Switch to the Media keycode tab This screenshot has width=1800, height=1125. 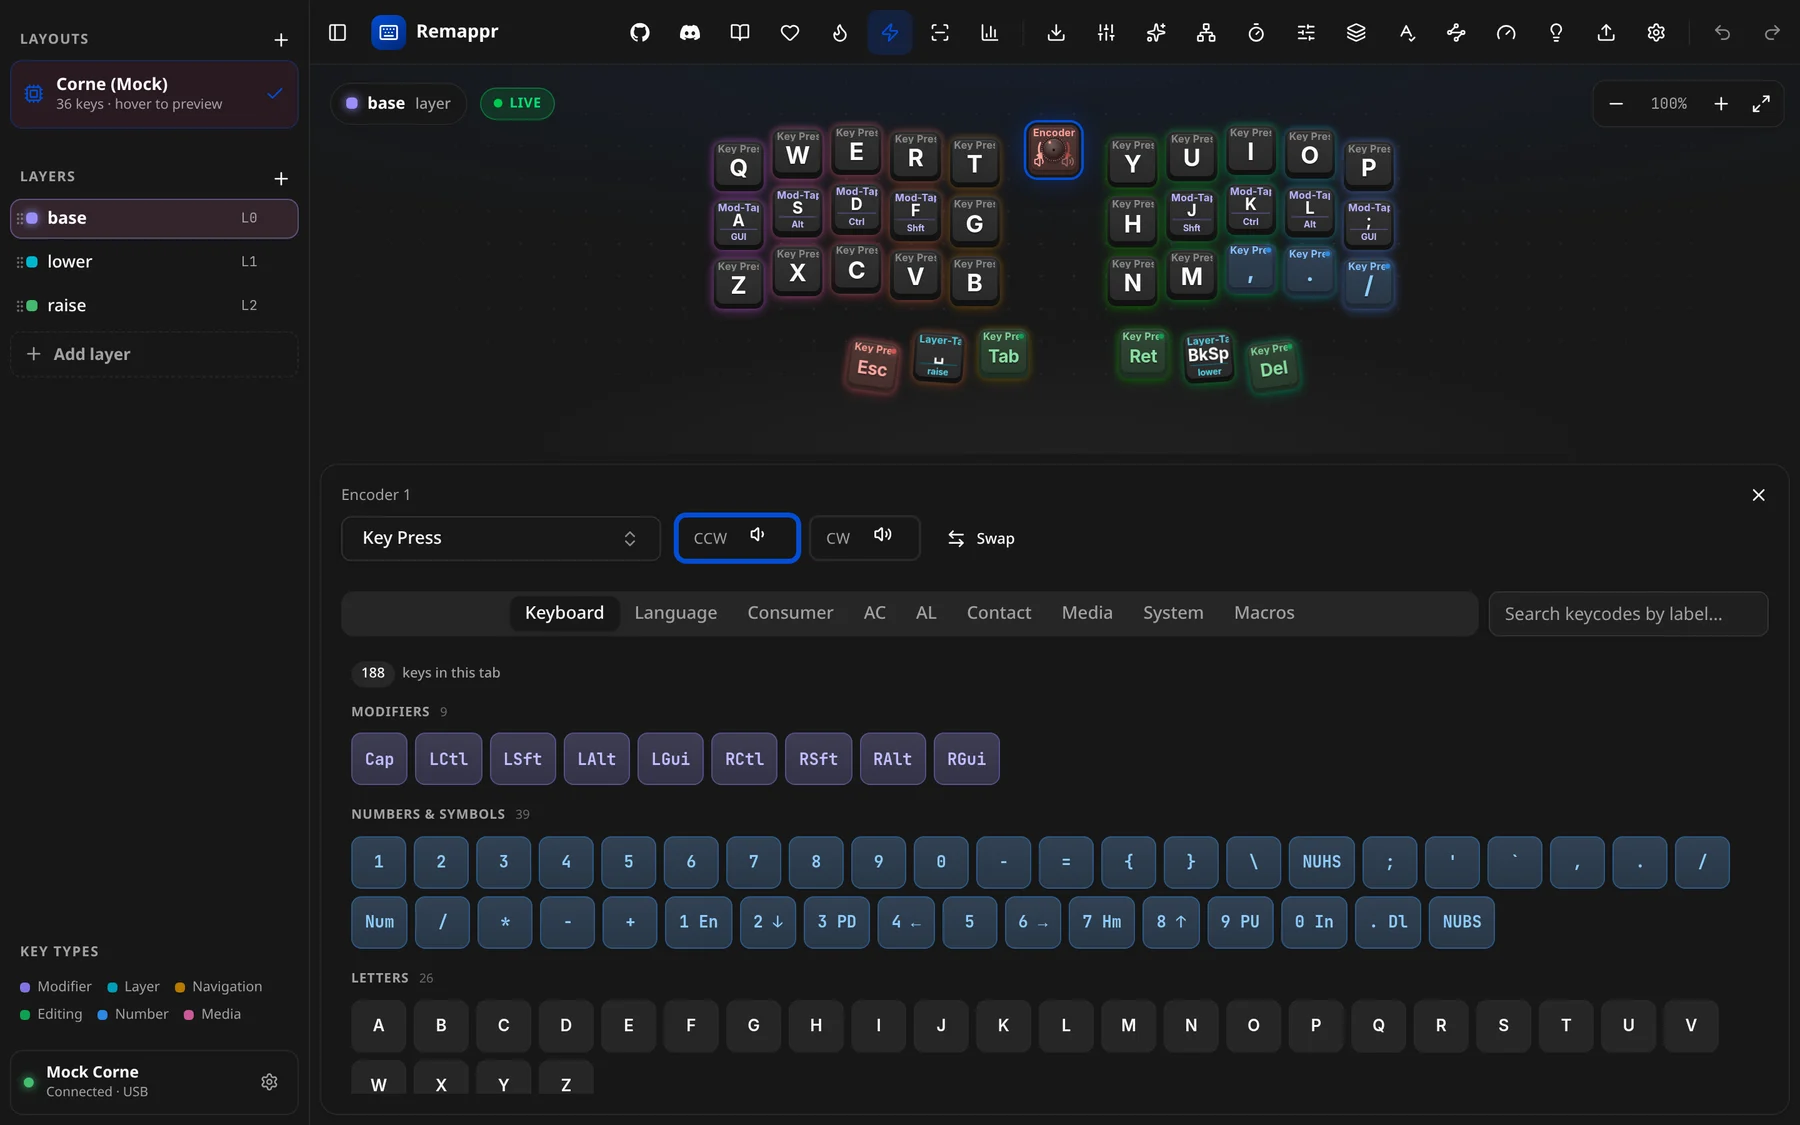pyautogui.click(x=1087, y=613)
